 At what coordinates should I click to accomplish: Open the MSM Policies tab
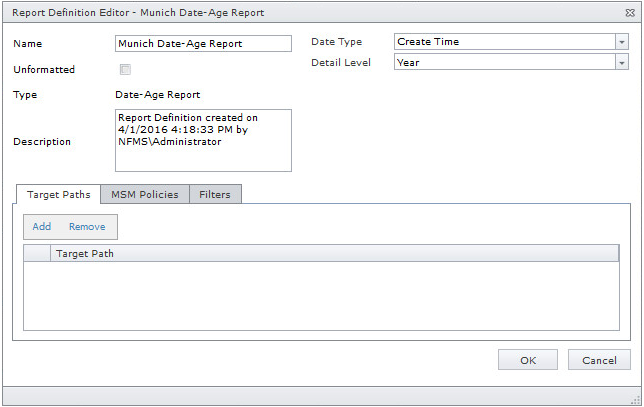point(145,194)
